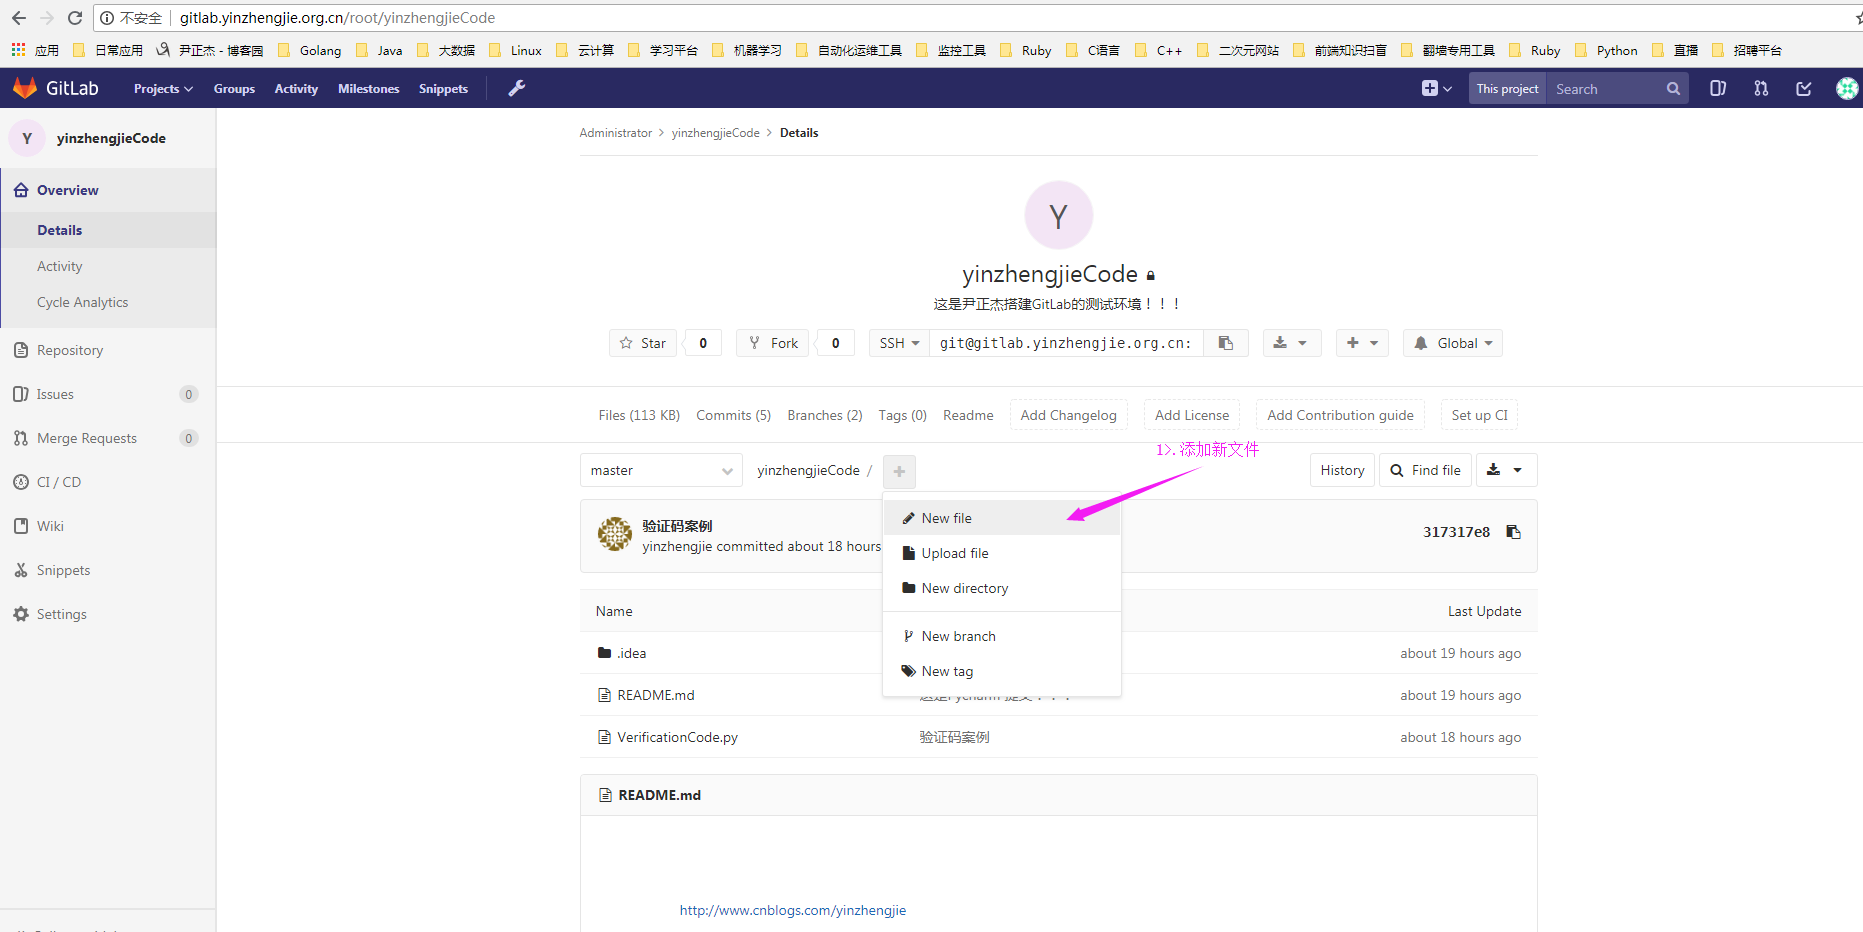
Task: Open the issues board icon in top navbar
Action: coord(1718,88)
